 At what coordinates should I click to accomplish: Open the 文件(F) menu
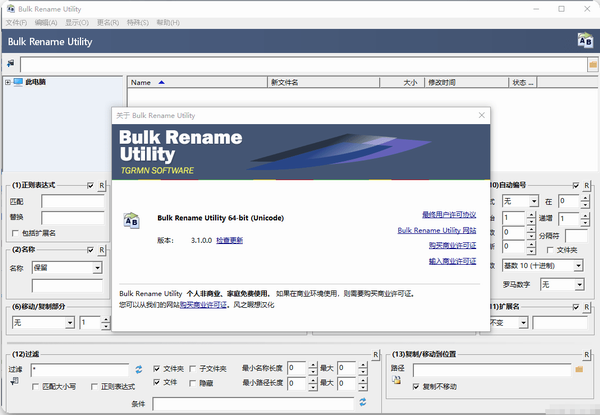click(x=15, y=22)
